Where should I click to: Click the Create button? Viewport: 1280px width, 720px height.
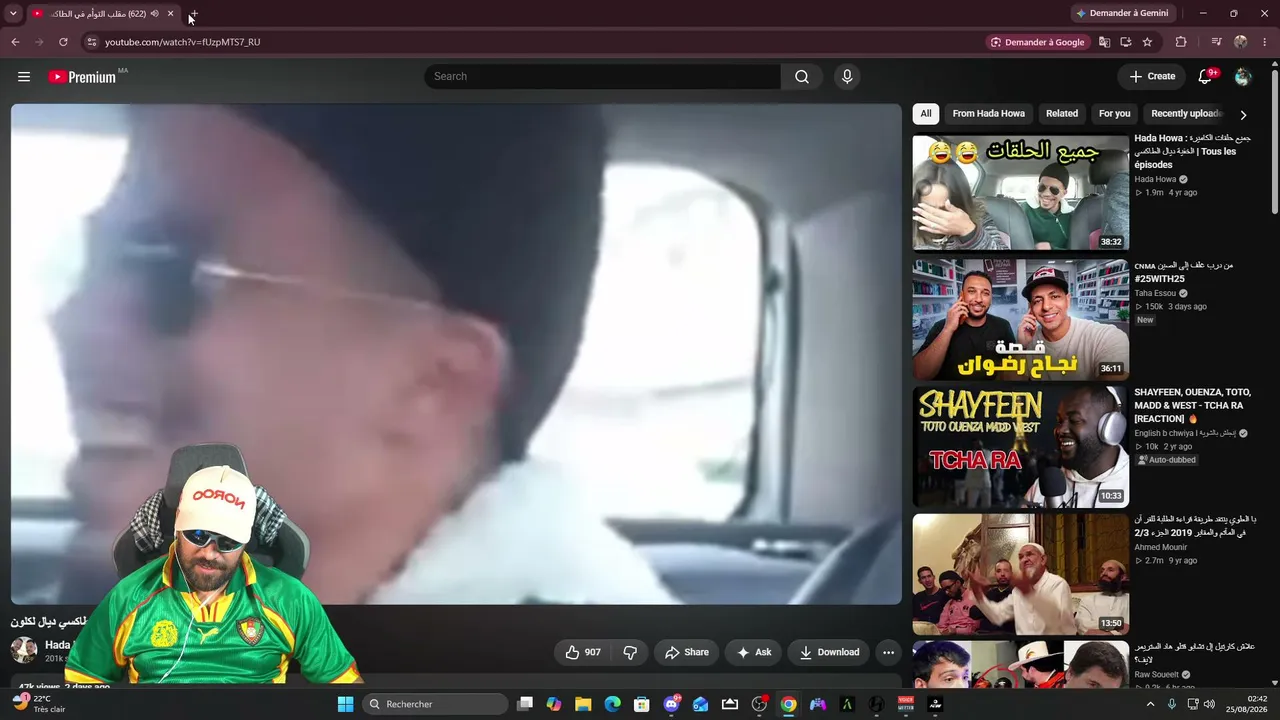1152,77
